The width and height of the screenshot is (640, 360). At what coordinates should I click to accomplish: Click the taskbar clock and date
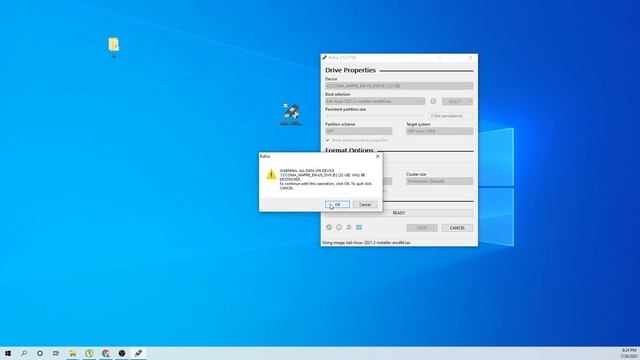629,353
